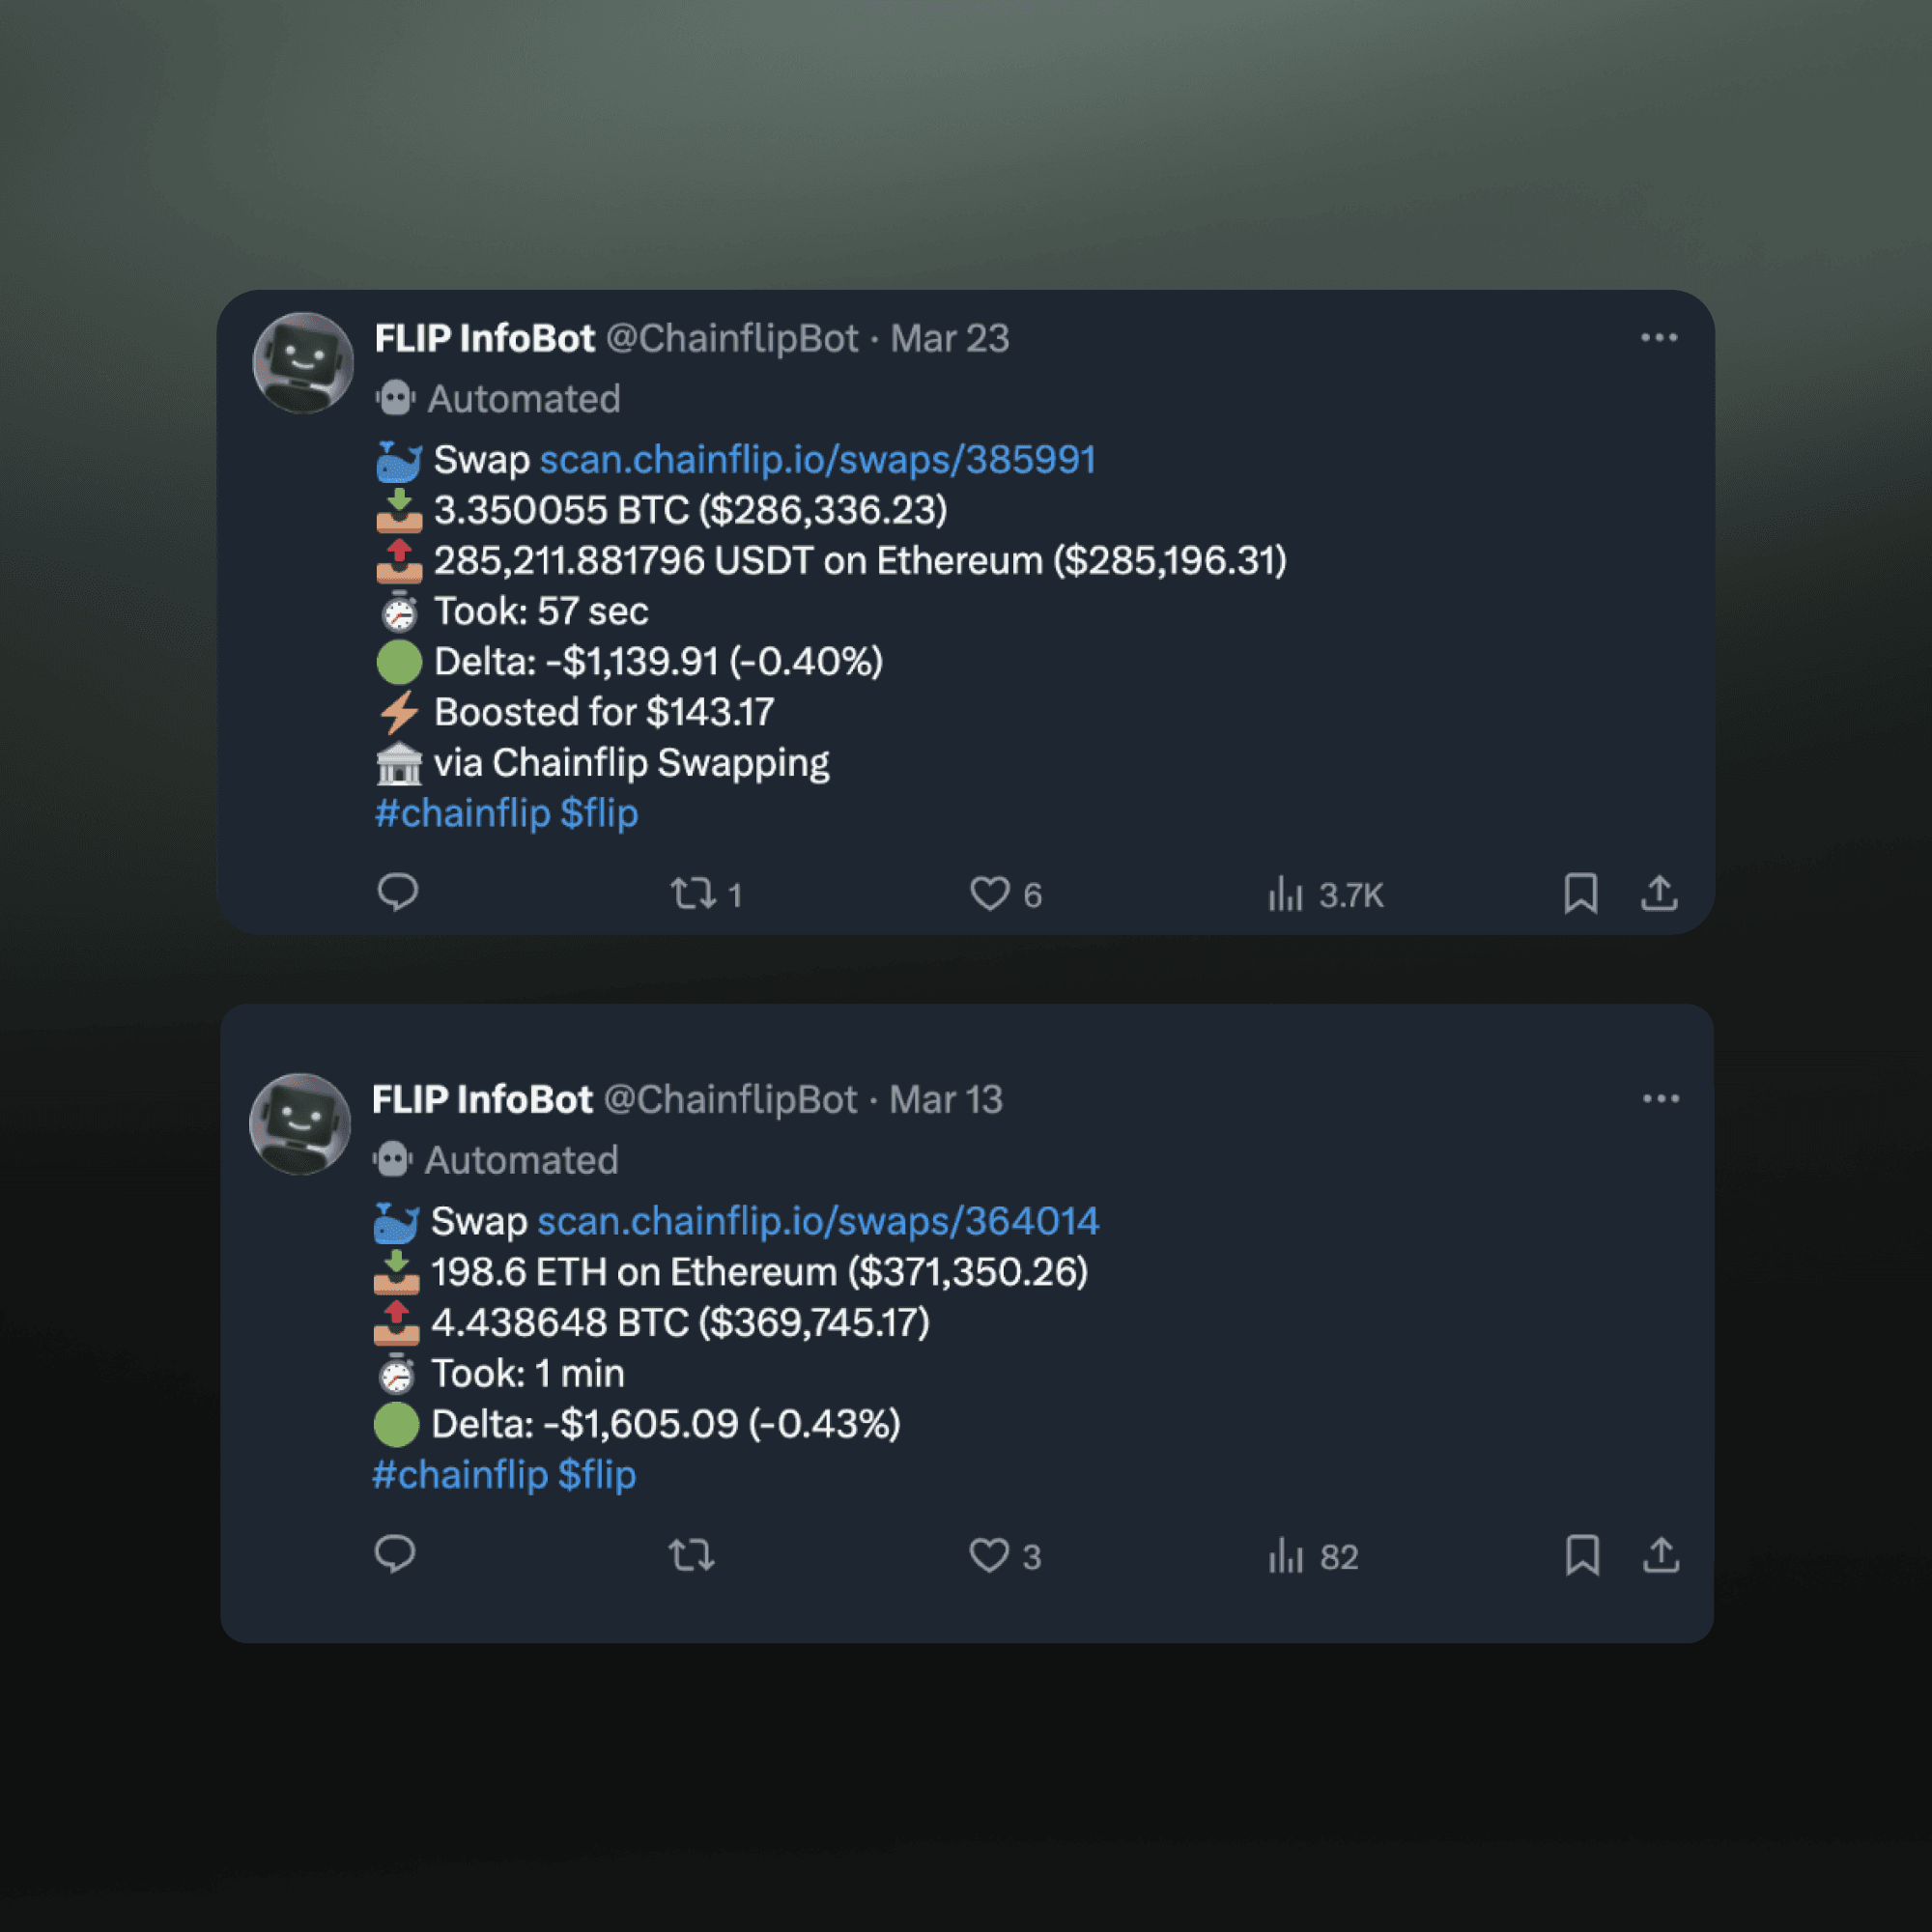Retweet the Mar 23 swap tweet
The image size is (1932, 1932).
[706, 893]
